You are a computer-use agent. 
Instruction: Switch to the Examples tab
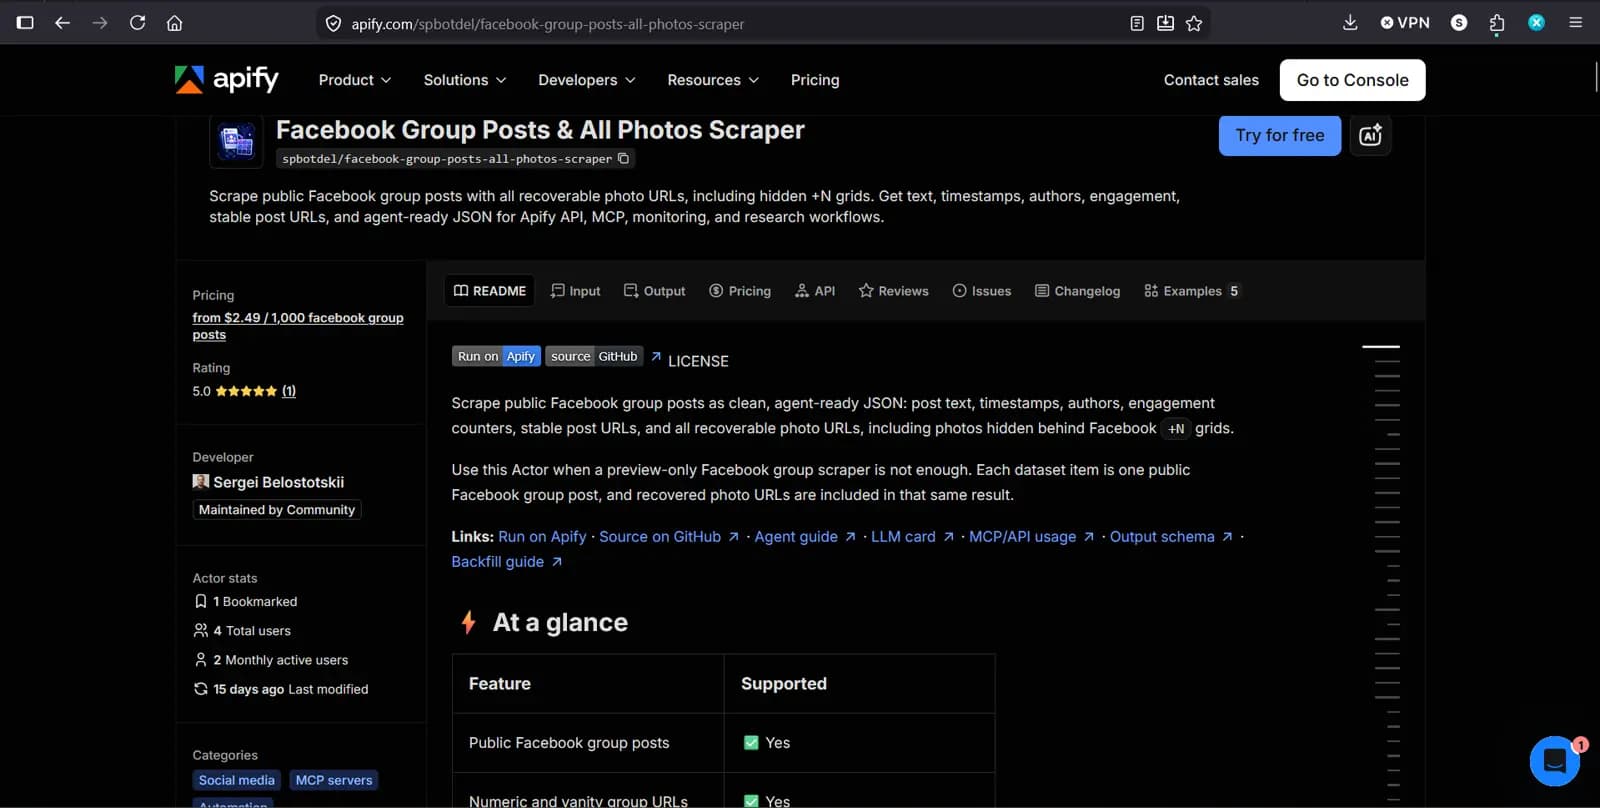pos(1191,291)
